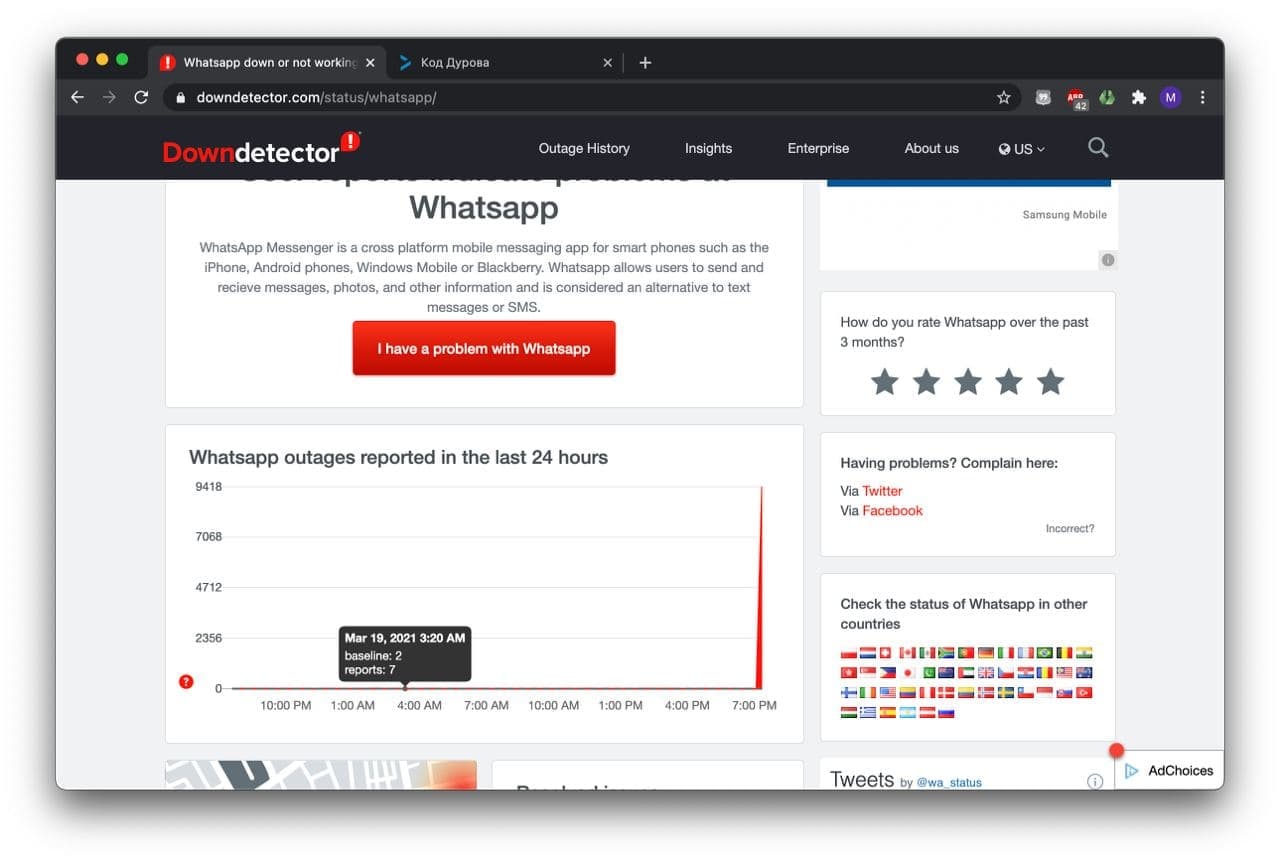1280x863 pixels.
Task: Rate Whatsapp with the third star
Action: click(x=968, y=381)
